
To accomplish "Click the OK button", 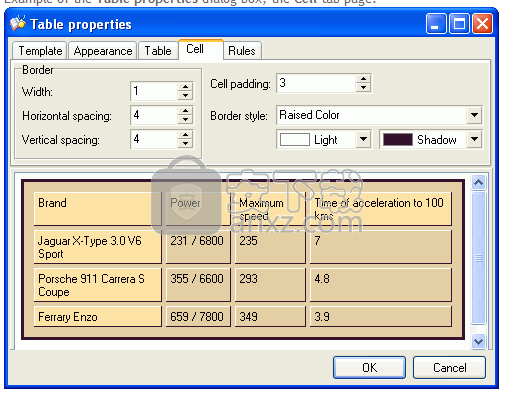I will point(369,368).
